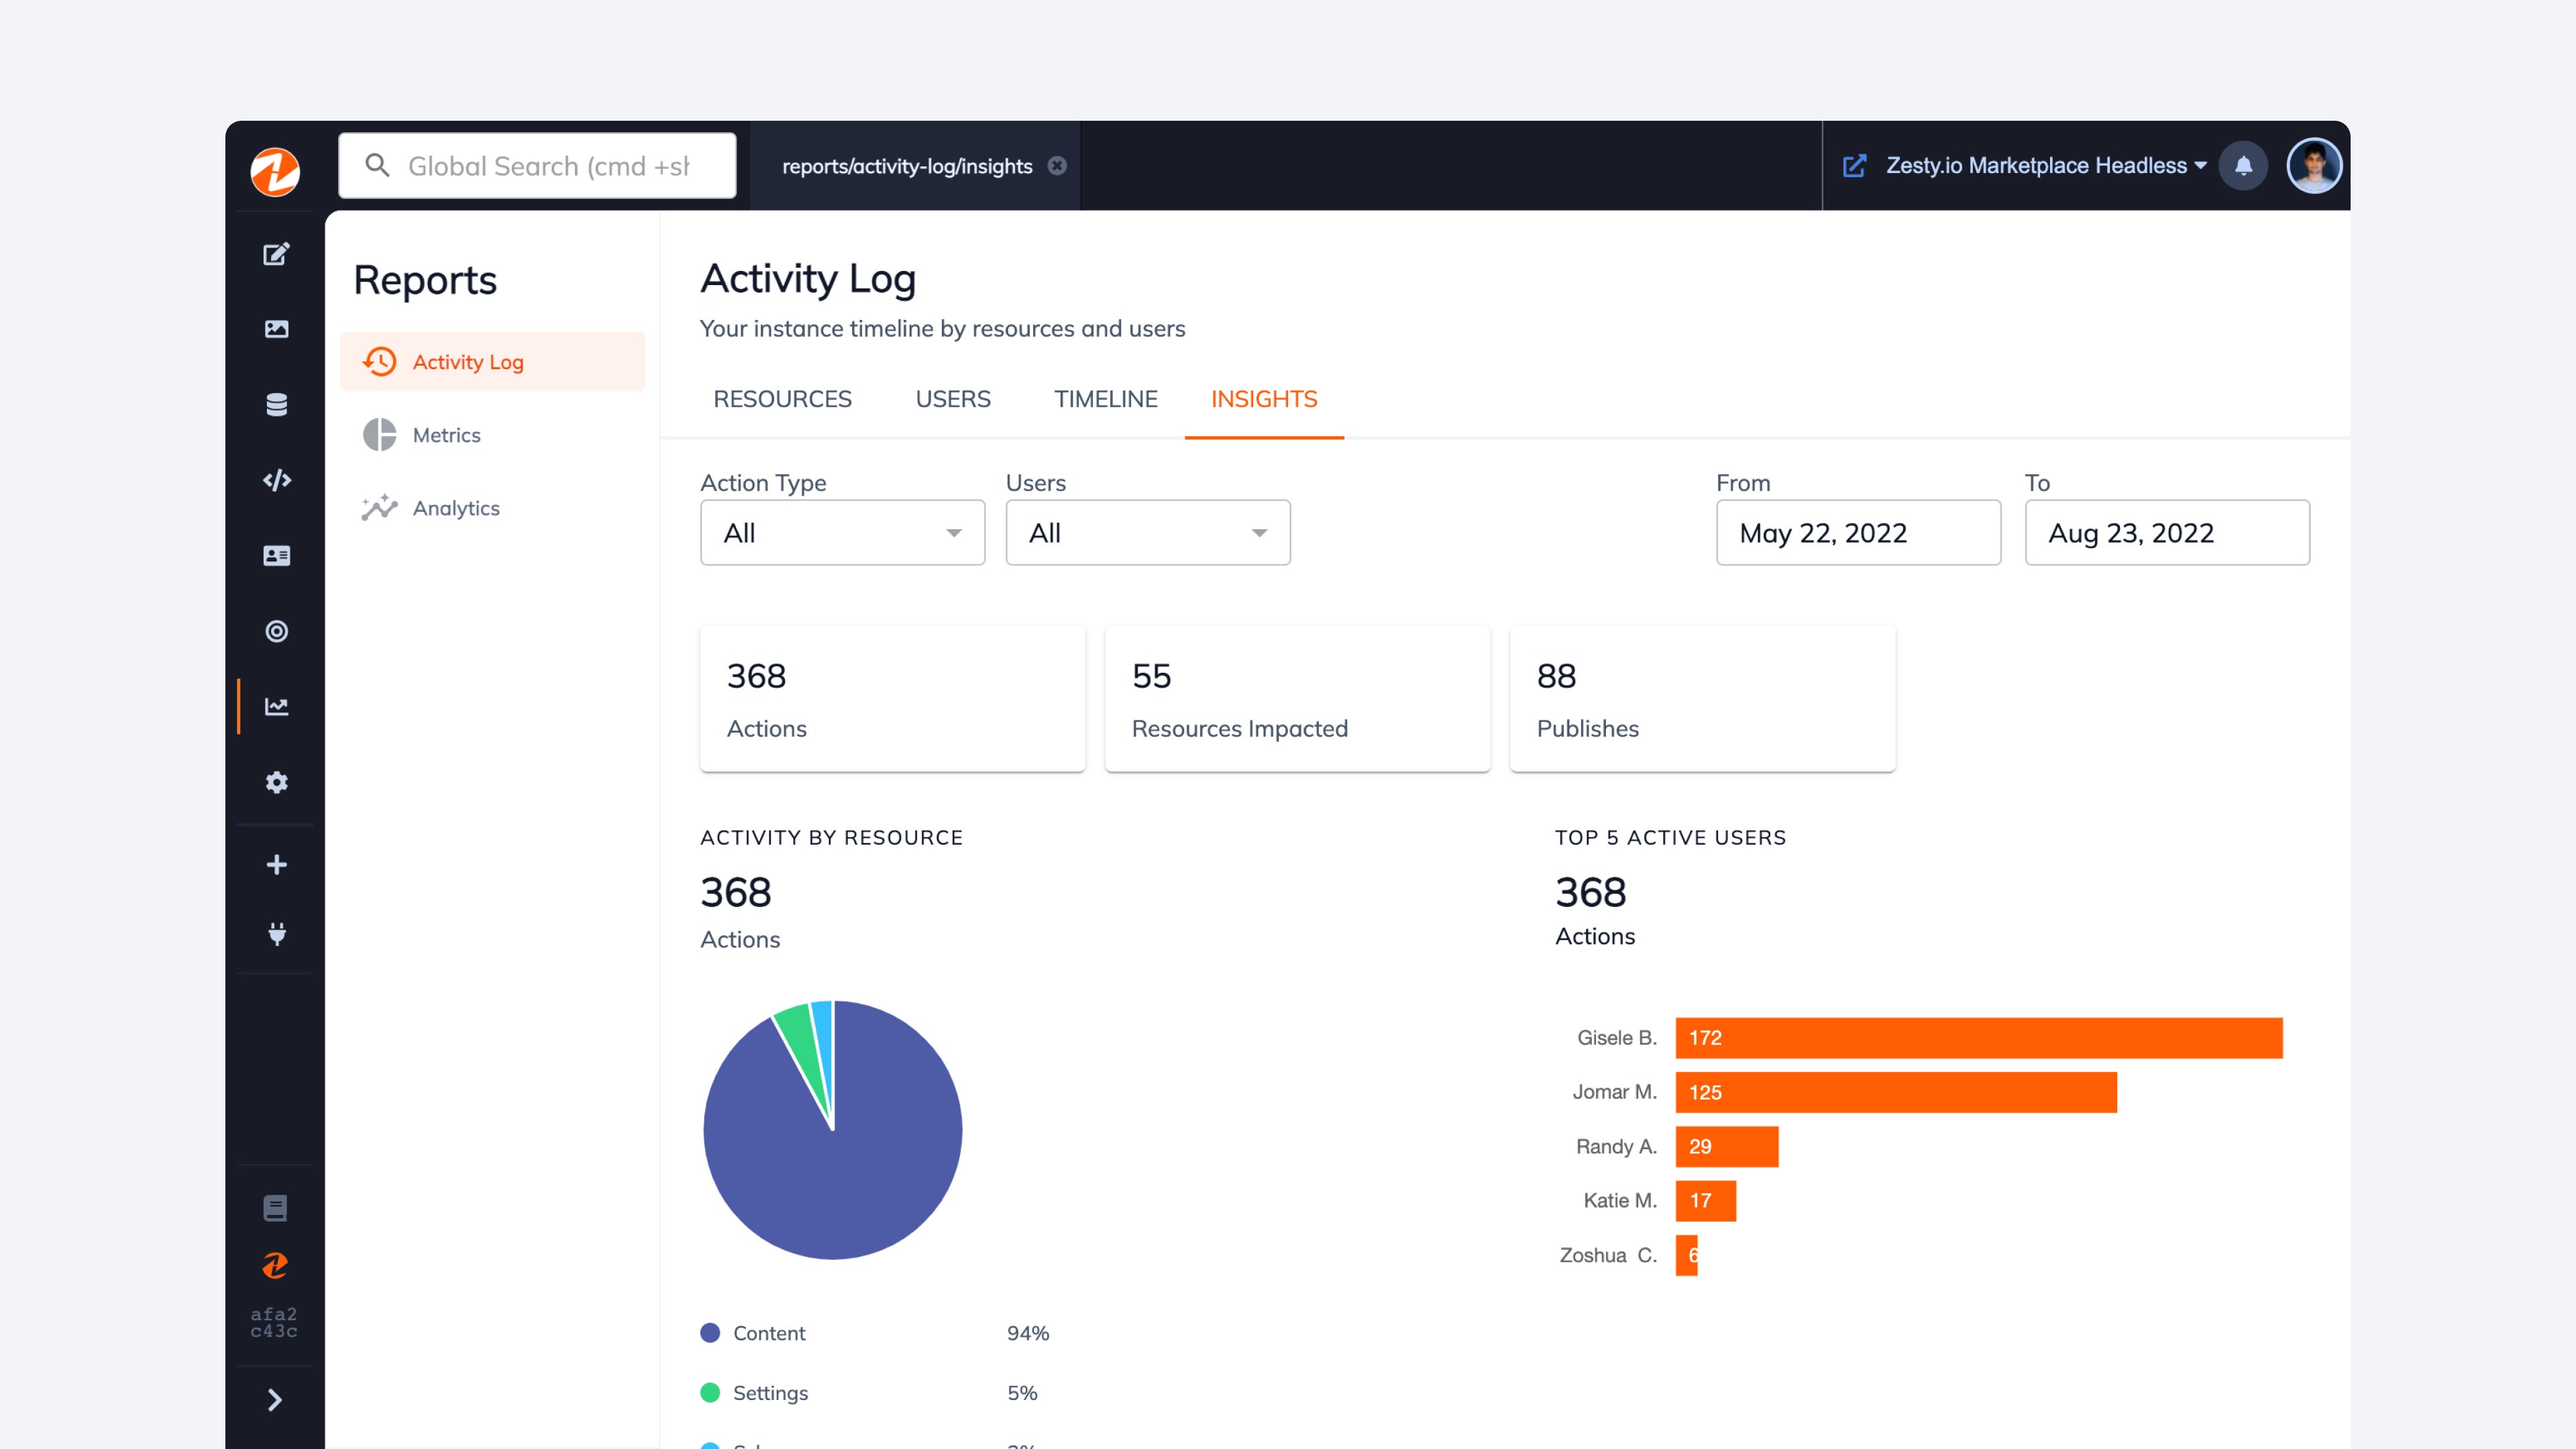Image resolution: width=2576 pixels, height=1449 pixels.
Task: Switch to the TIMELINE tab
Action: point(1104,398)
